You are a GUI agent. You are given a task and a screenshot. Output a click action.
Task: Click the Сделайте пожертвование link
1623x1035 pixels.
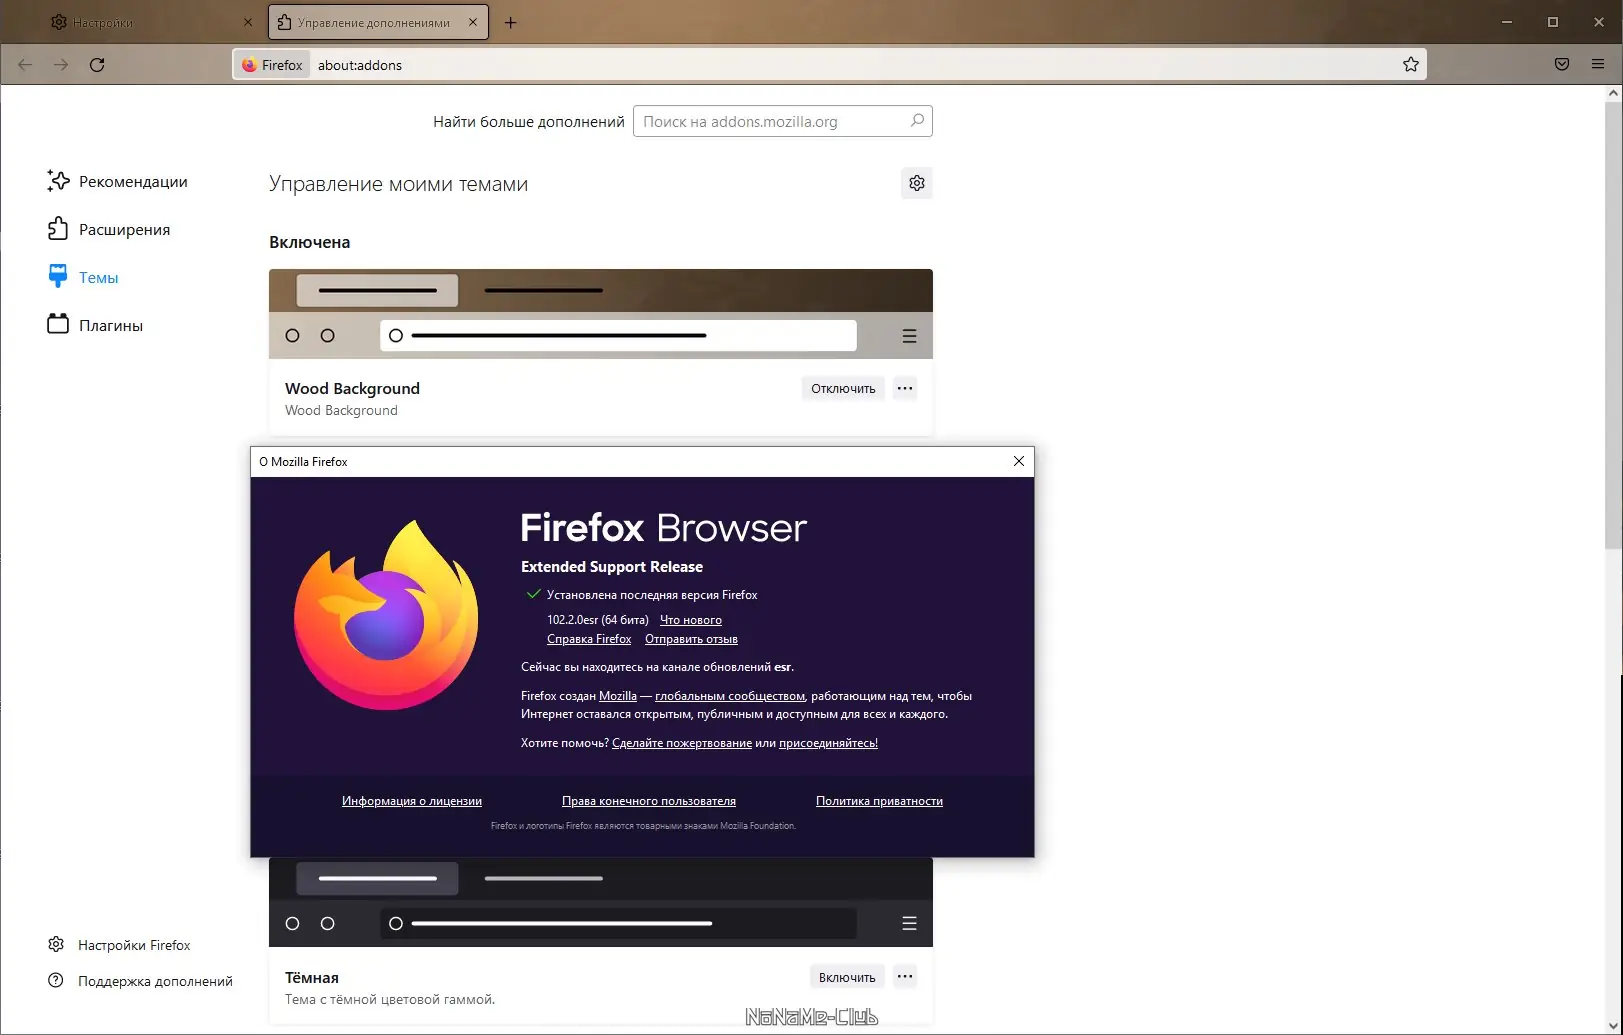click(x=682, y=743)
